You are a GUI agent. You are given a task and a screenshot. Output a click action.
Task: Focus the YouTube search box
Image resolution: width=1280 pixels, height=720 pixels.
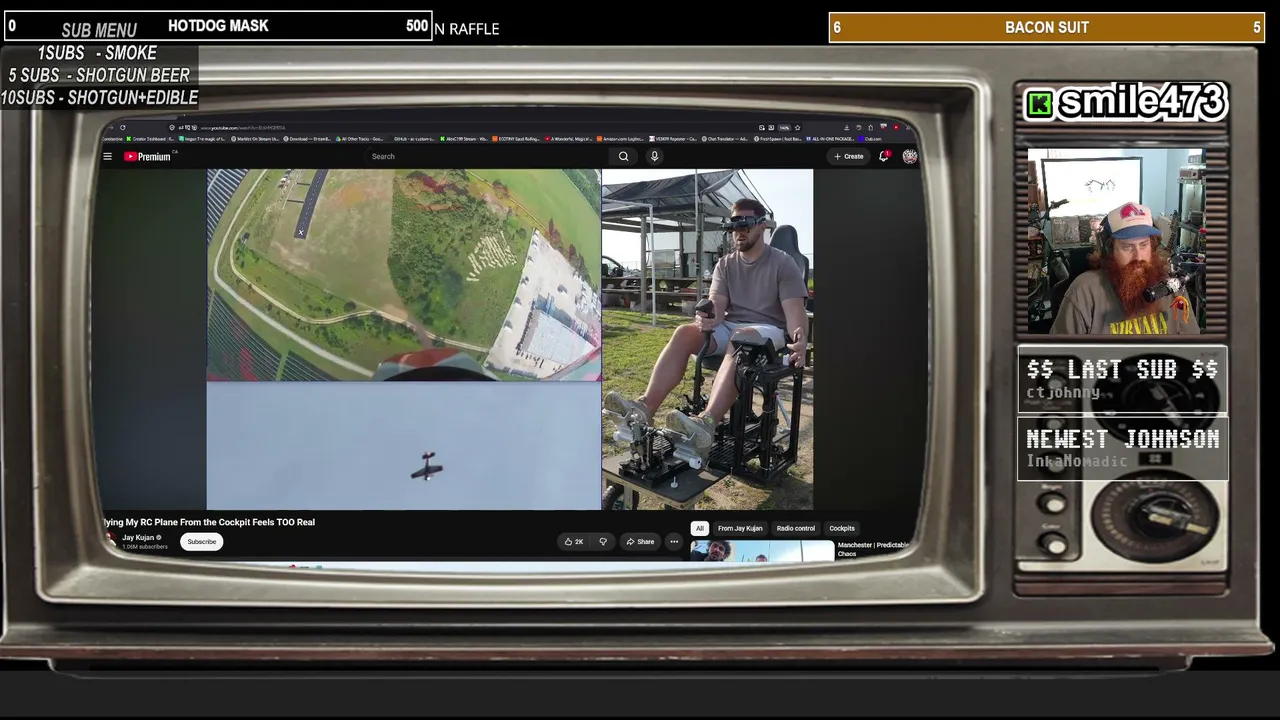[487, 156]
